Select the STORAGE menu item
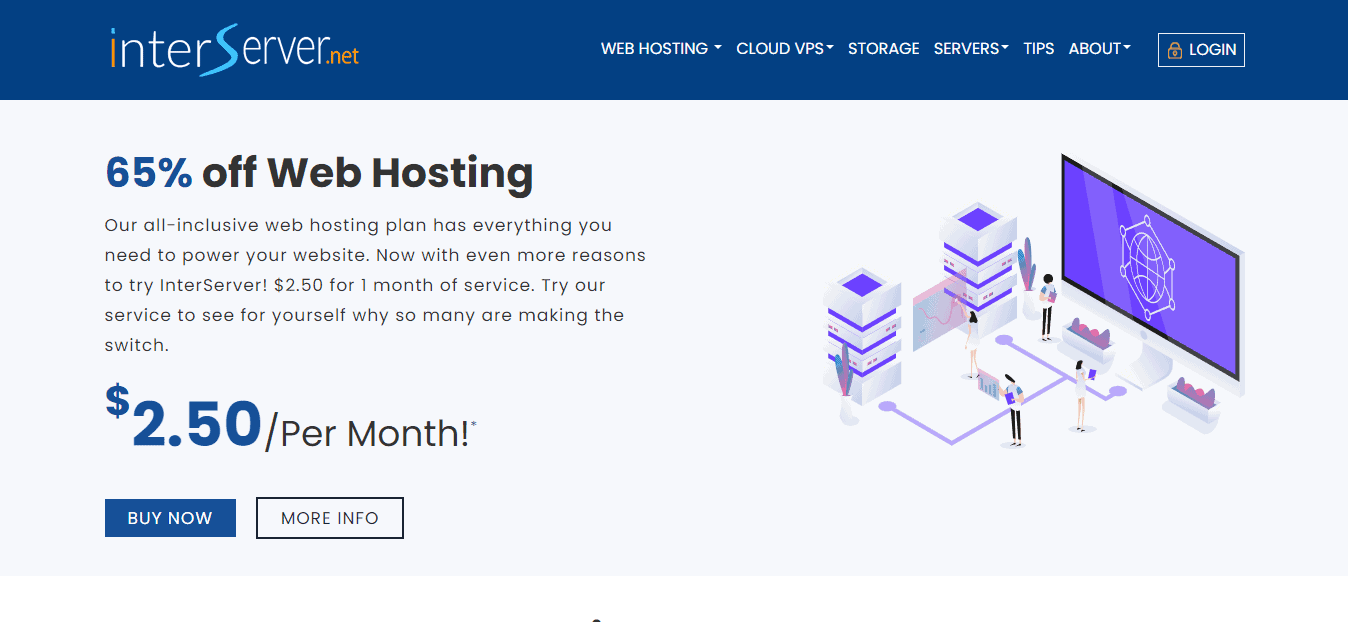The height and width of the screenshot is (622, 1348). tap(883, 48)
